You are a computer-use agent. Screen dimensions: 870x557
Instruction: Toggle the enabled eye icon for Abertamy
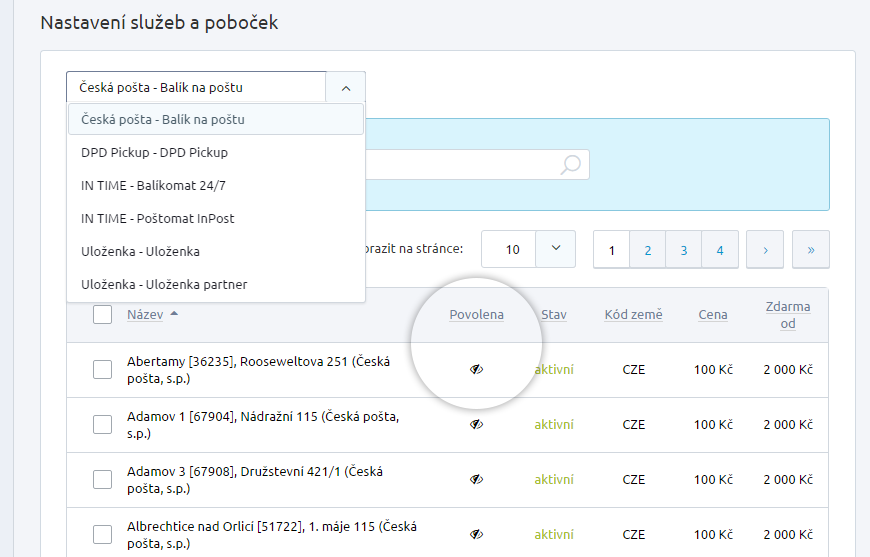pyautogui.click(x=477, y=369)
